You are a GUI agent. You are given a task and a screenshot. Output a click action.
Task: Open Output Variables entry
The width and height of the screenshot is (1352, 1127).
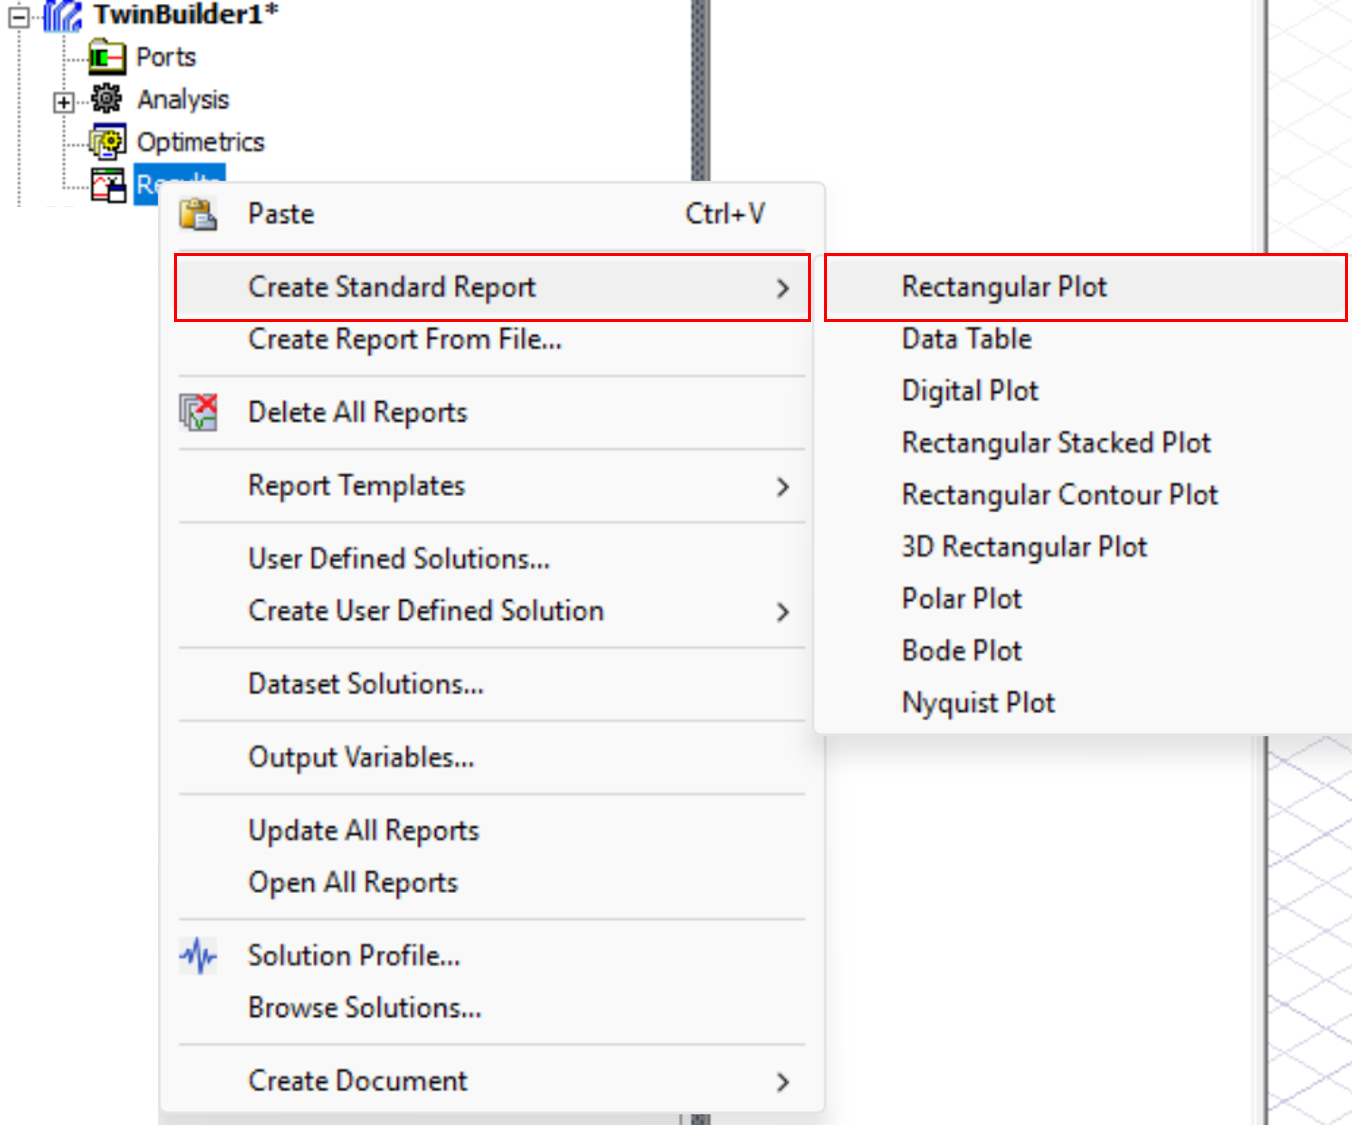pyautogui.click(x=492, y=757)
